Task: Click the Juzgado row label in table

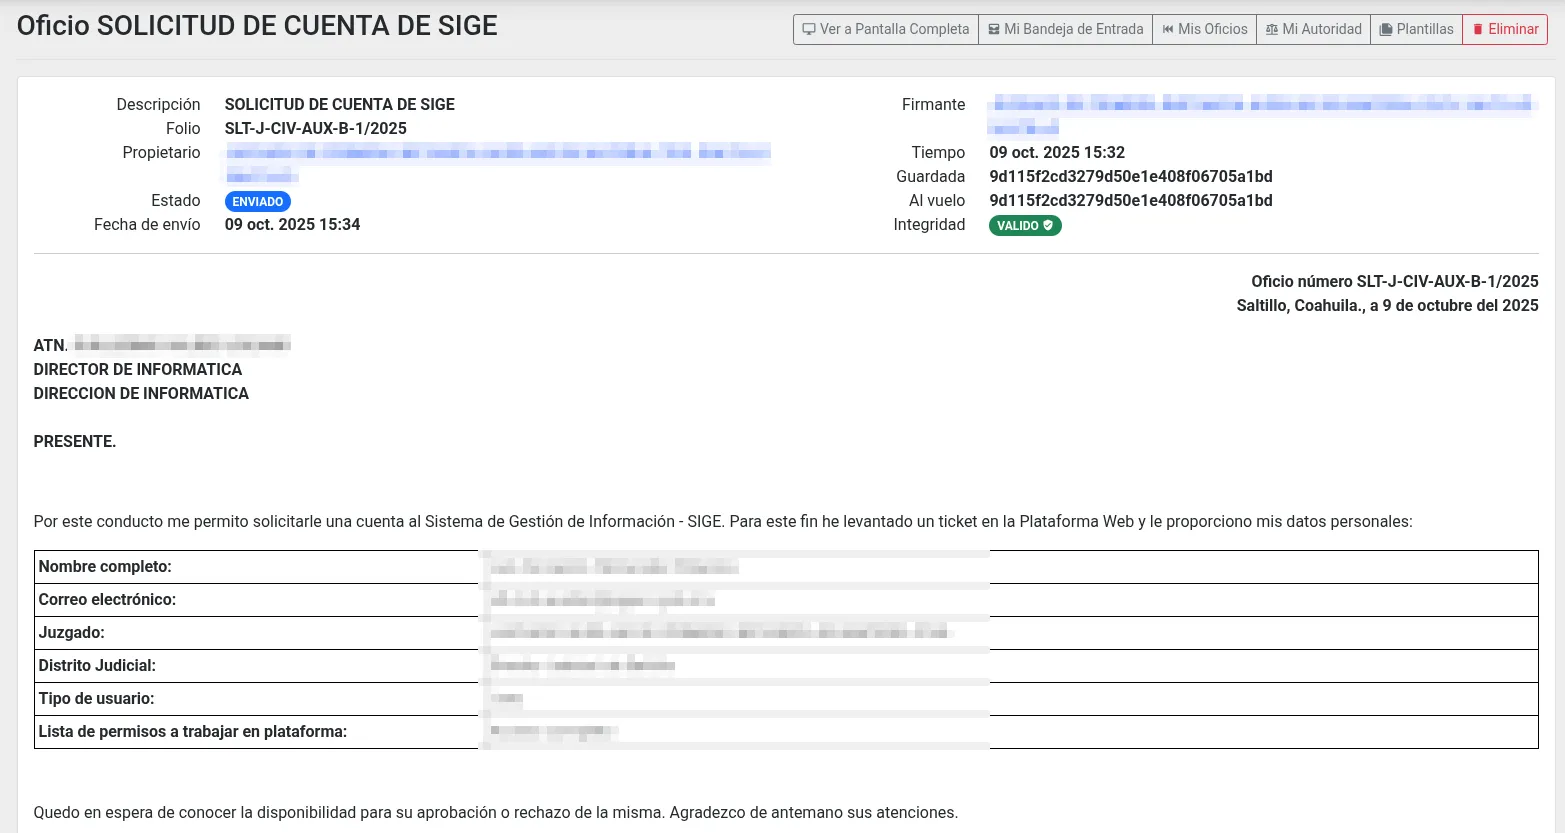Action: (71, 633)
